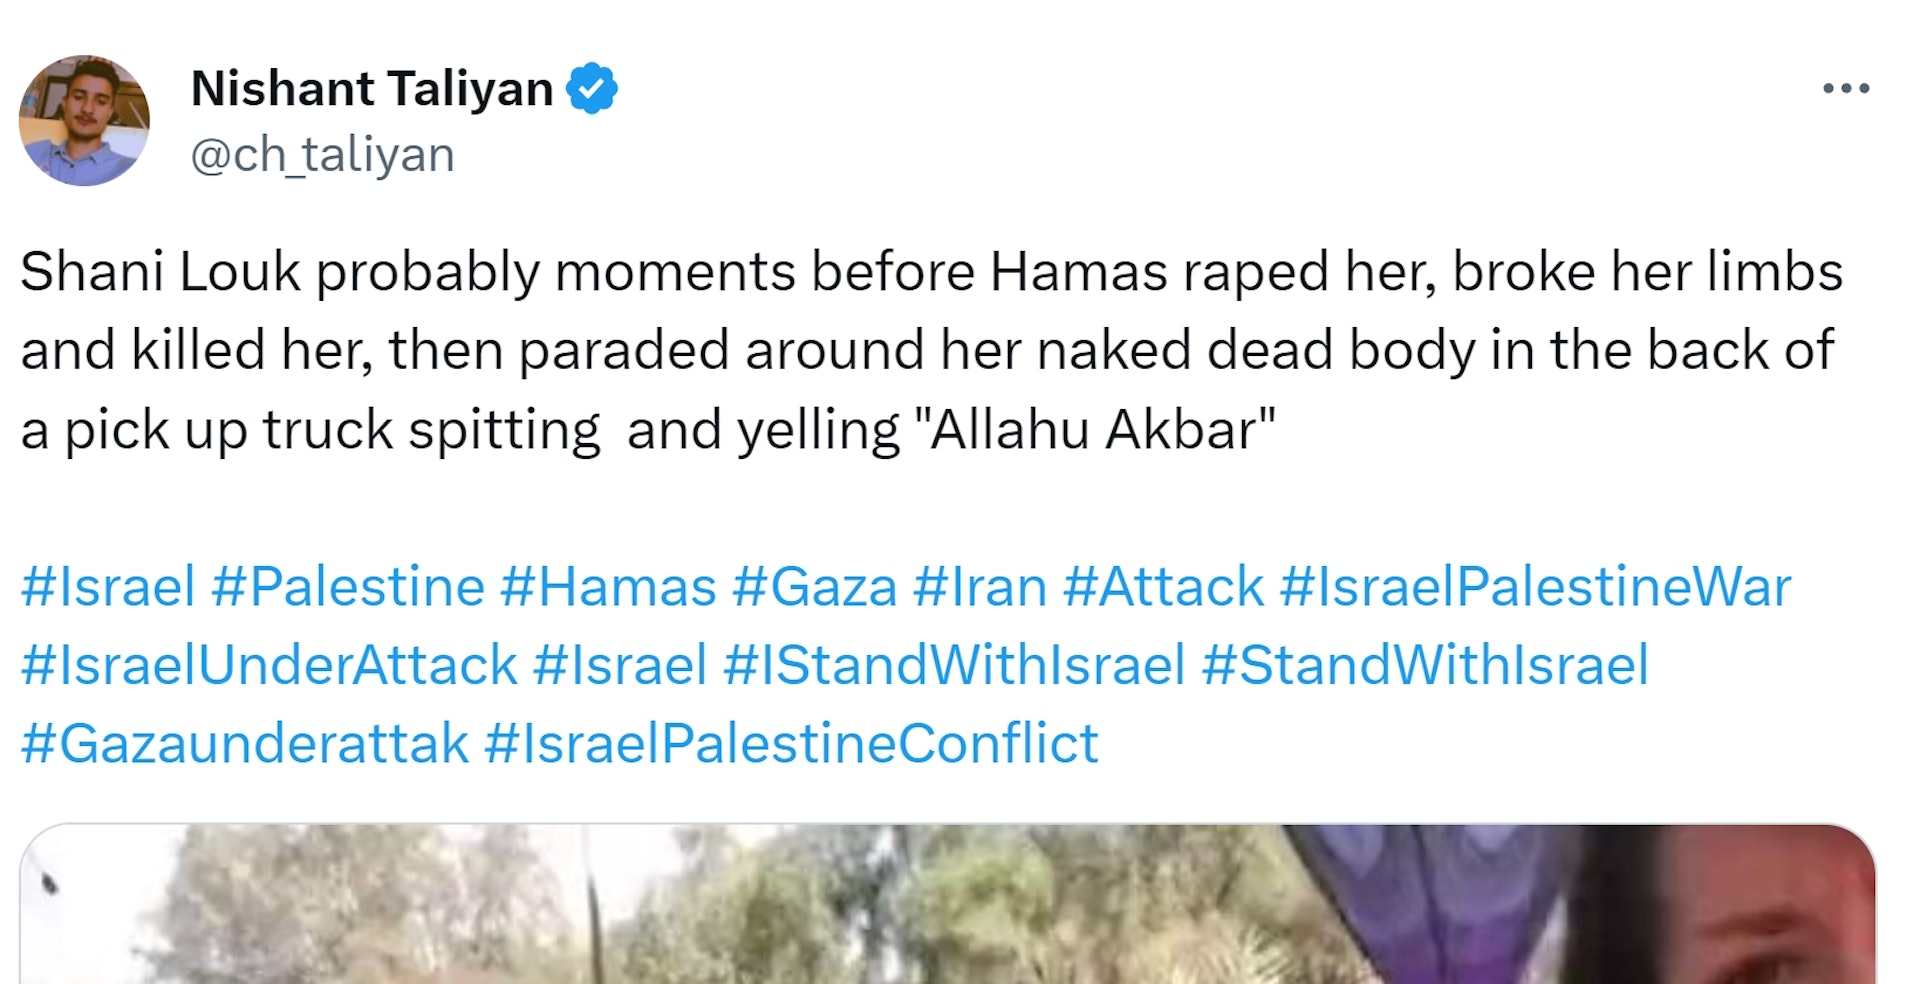This screenshot has width=1920, height=984.
Task: Click the tweet body text
Action: tap(930, 350)
